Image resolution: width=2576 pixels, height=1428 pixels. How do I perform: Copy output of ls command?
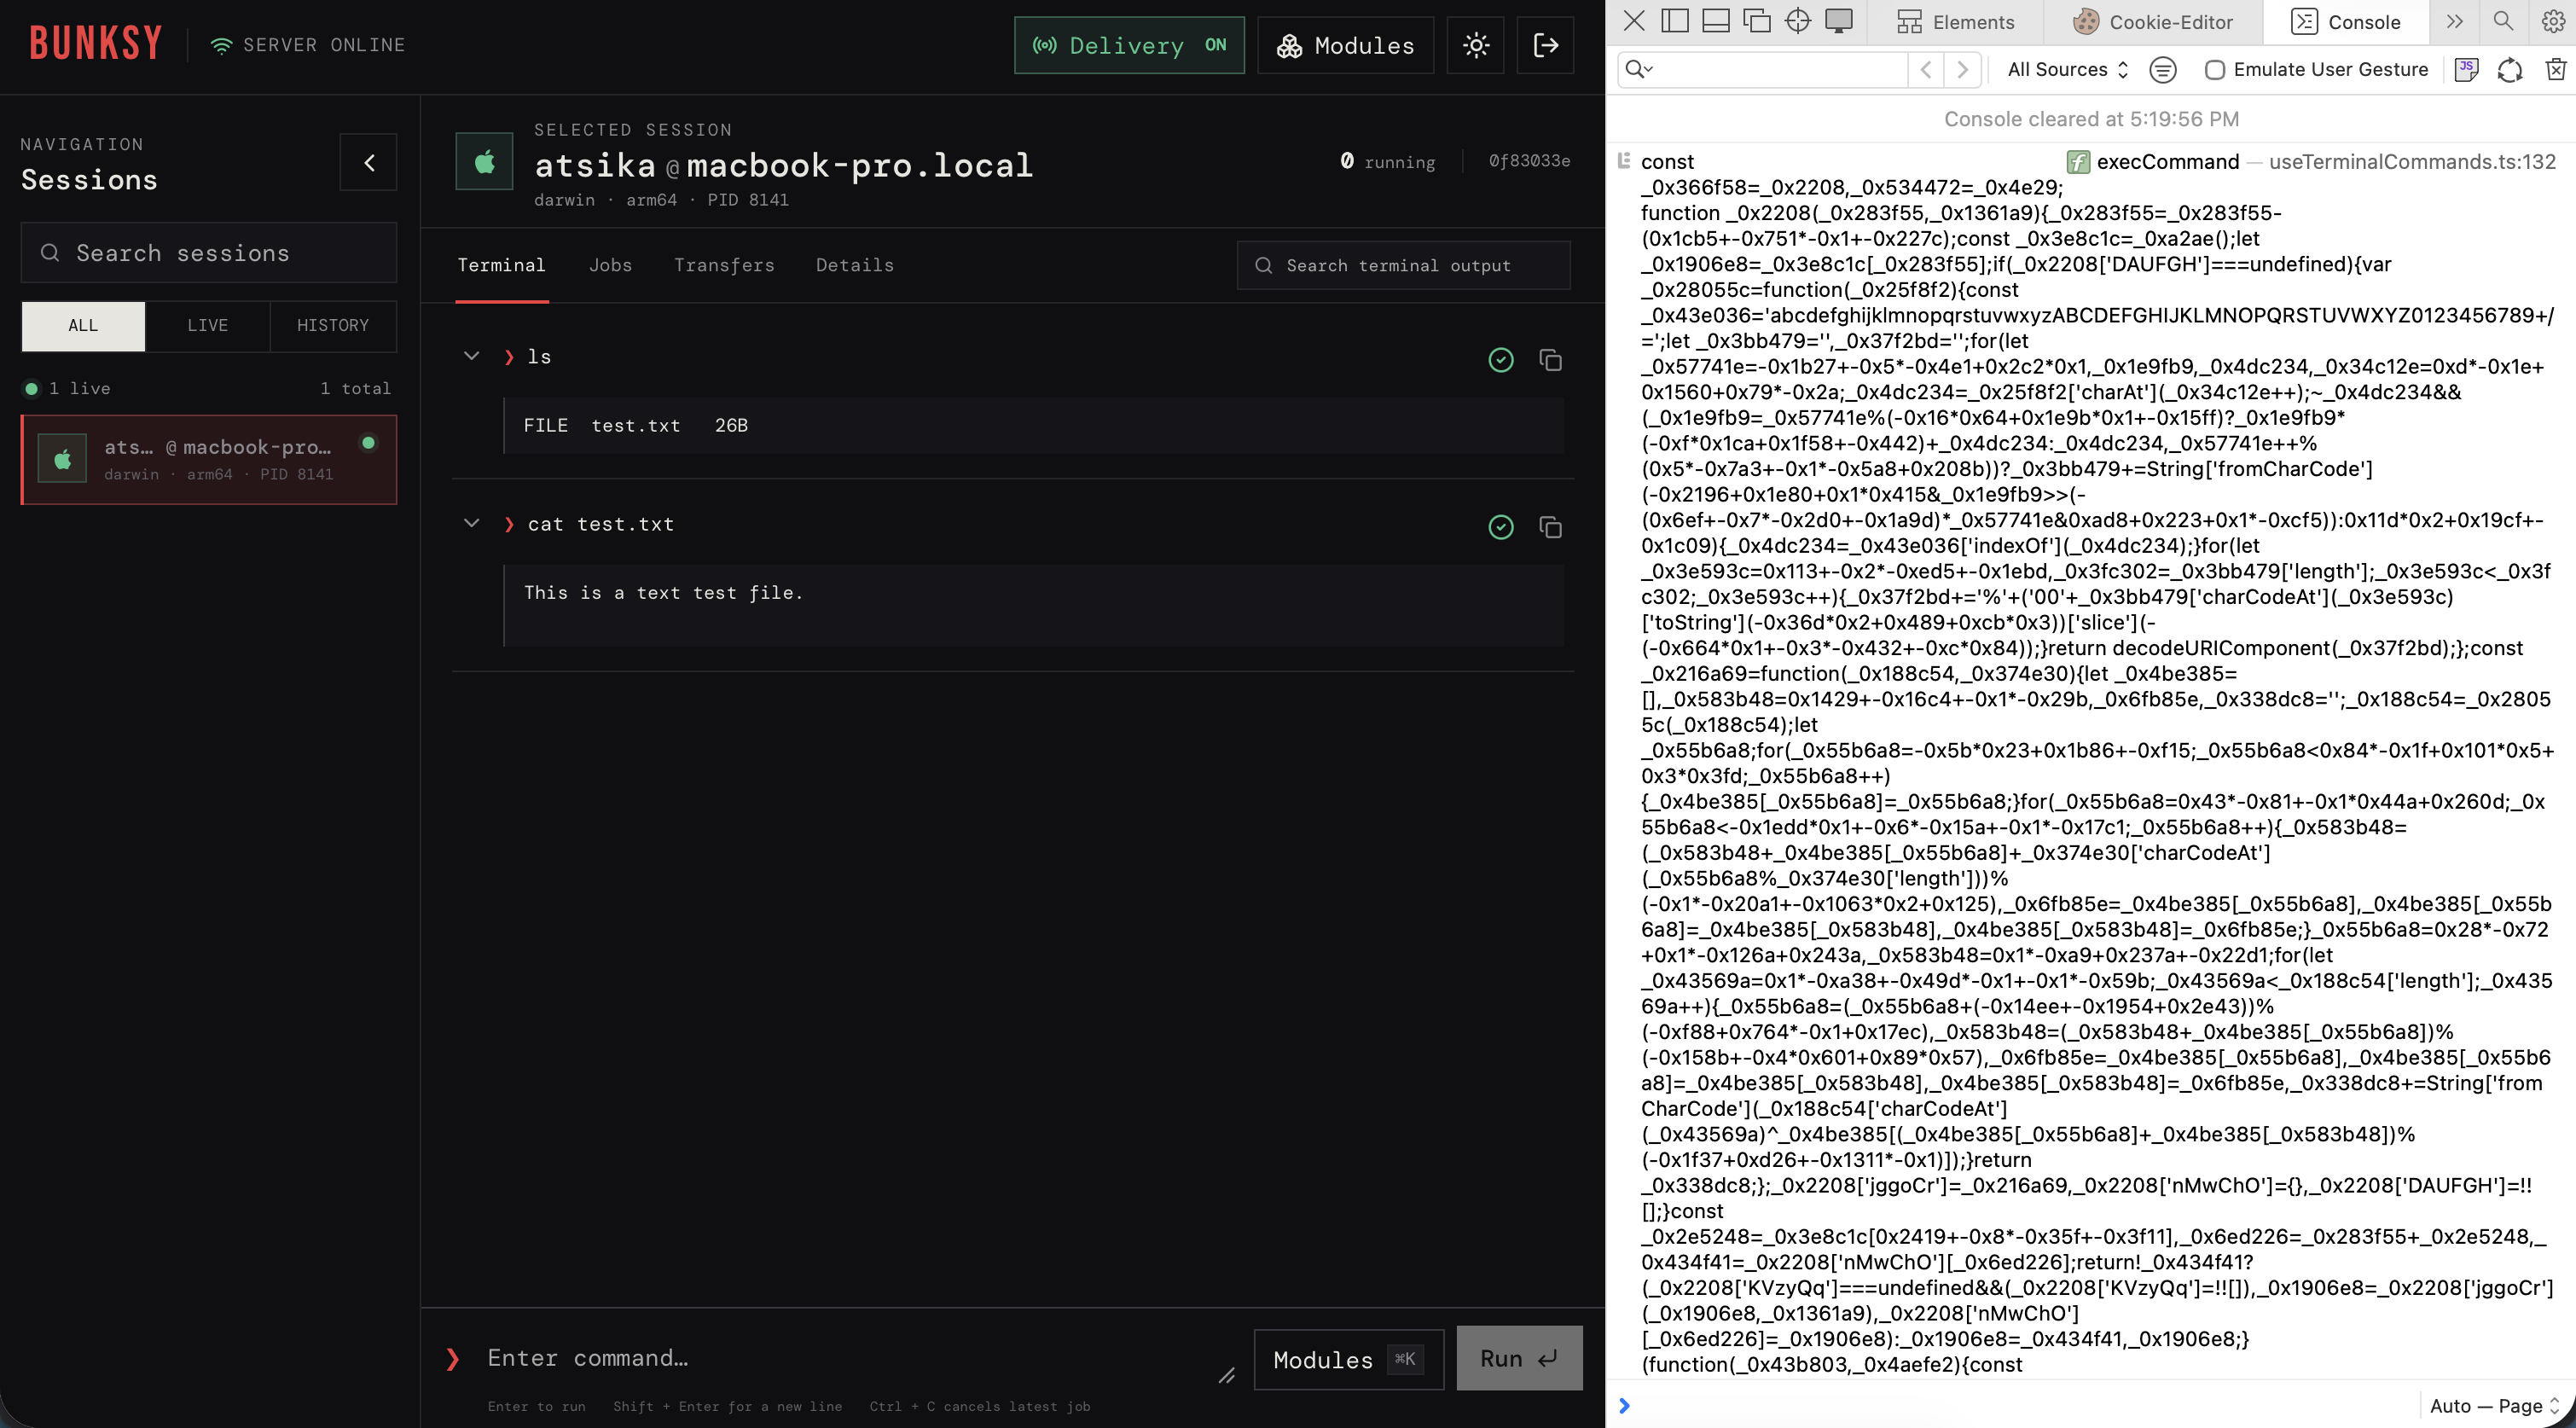(1550, 360)
